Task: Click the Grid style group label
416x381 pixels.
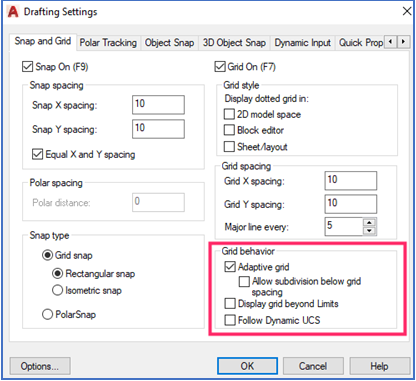Action: (241, 85)
